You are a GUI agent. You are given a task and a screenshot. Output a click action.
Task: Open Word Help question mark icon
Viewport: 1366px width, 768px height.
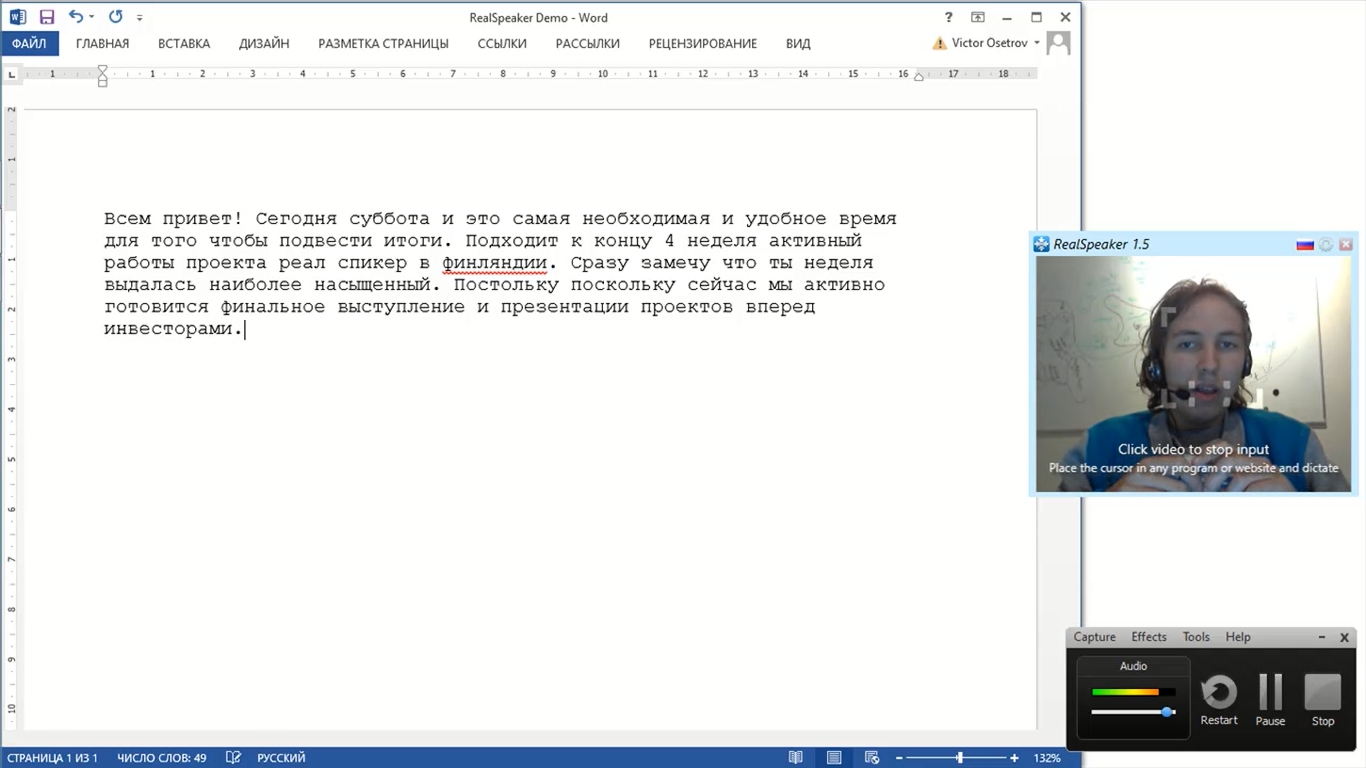coord(949,17)
